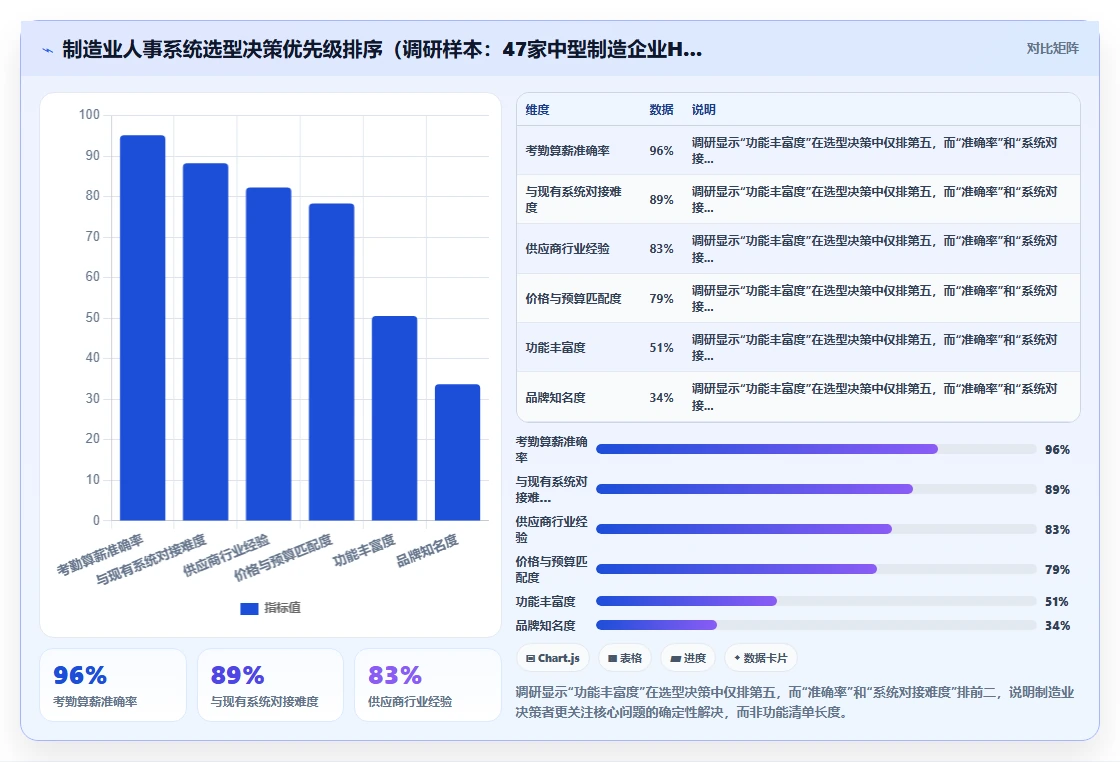
Task: Click the 价格与预算匹配度 bar in chart
Action: pyautogui.click(x=331, y=362)
